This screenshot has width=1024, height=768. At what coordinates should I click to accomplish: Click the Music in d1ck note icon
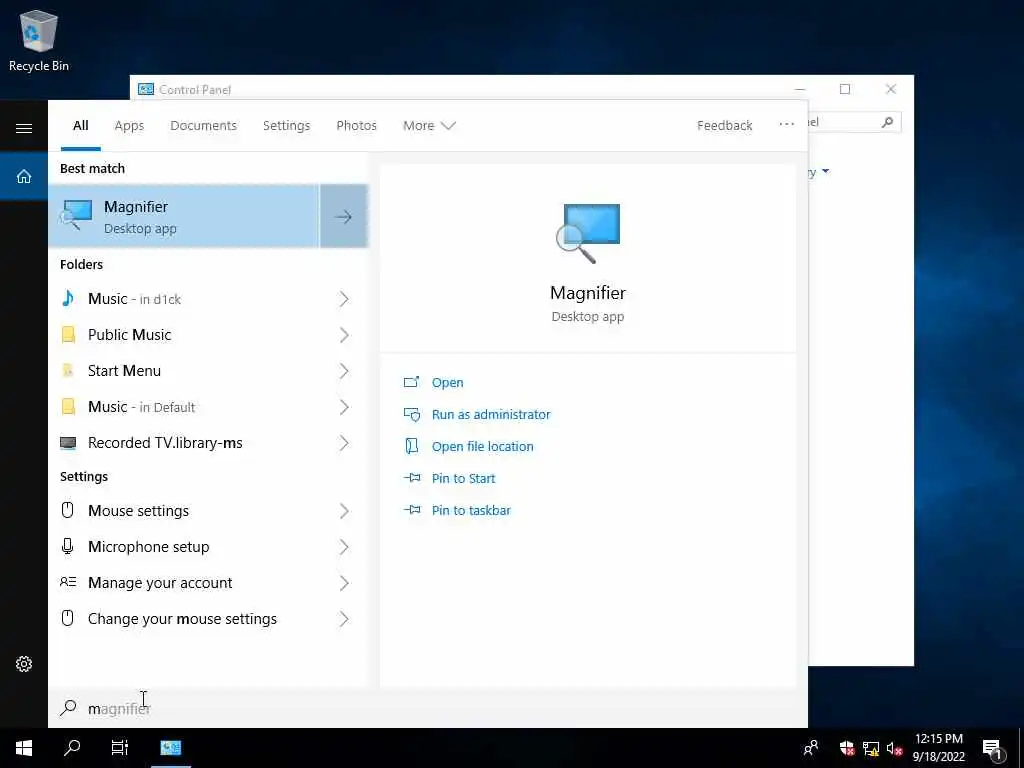[68, 298]
